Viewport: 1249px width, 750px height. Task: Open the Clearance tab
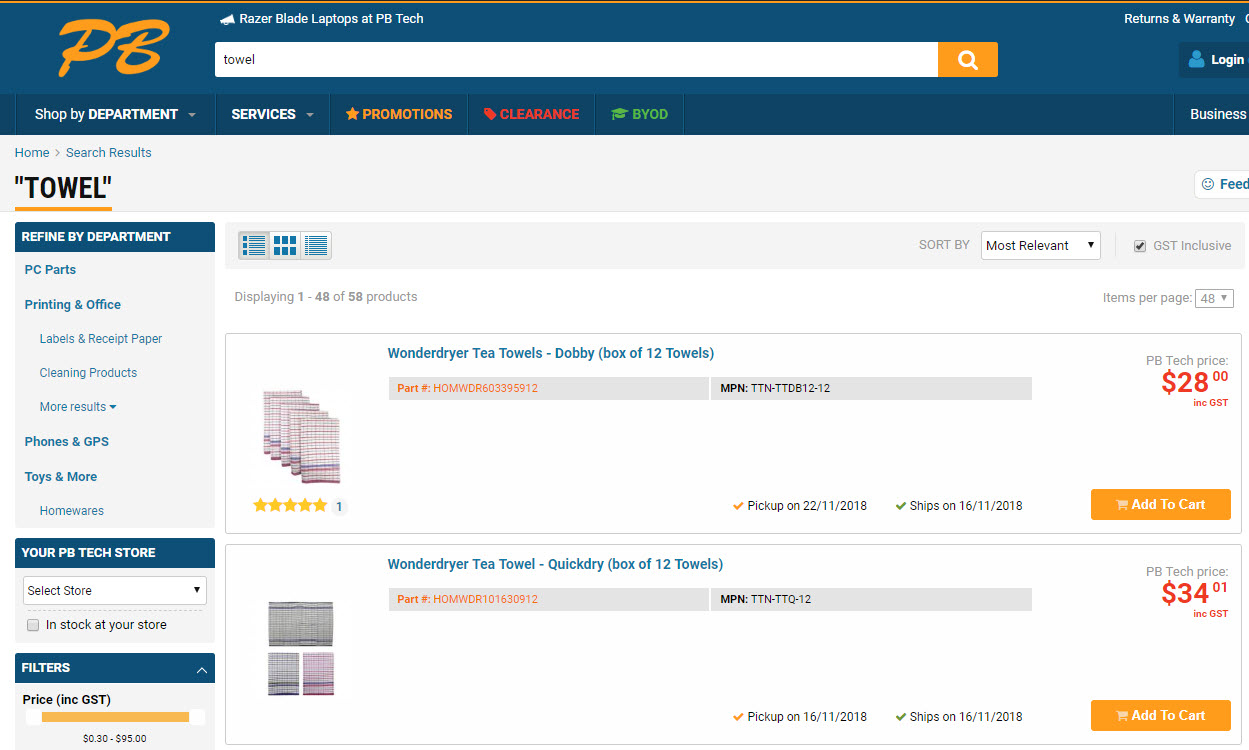coord(531,114)
